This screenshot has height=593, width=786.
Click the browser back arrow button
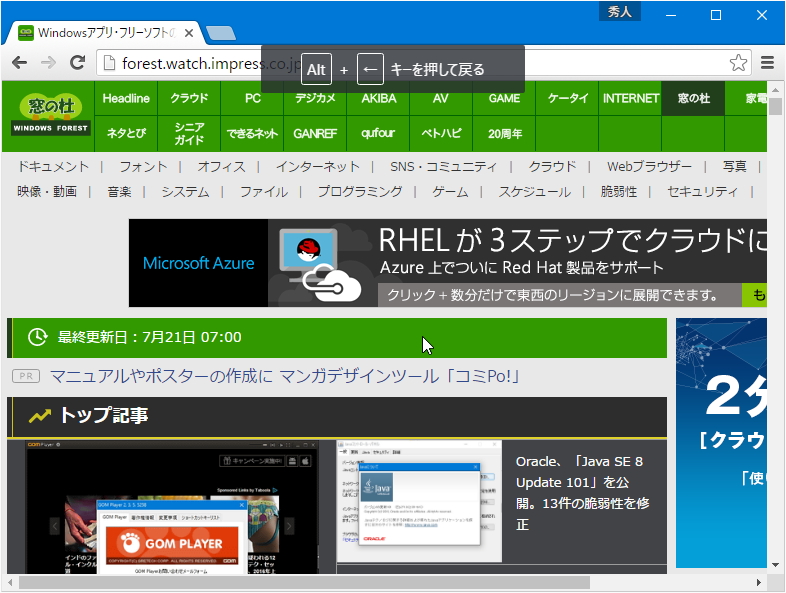20,63
